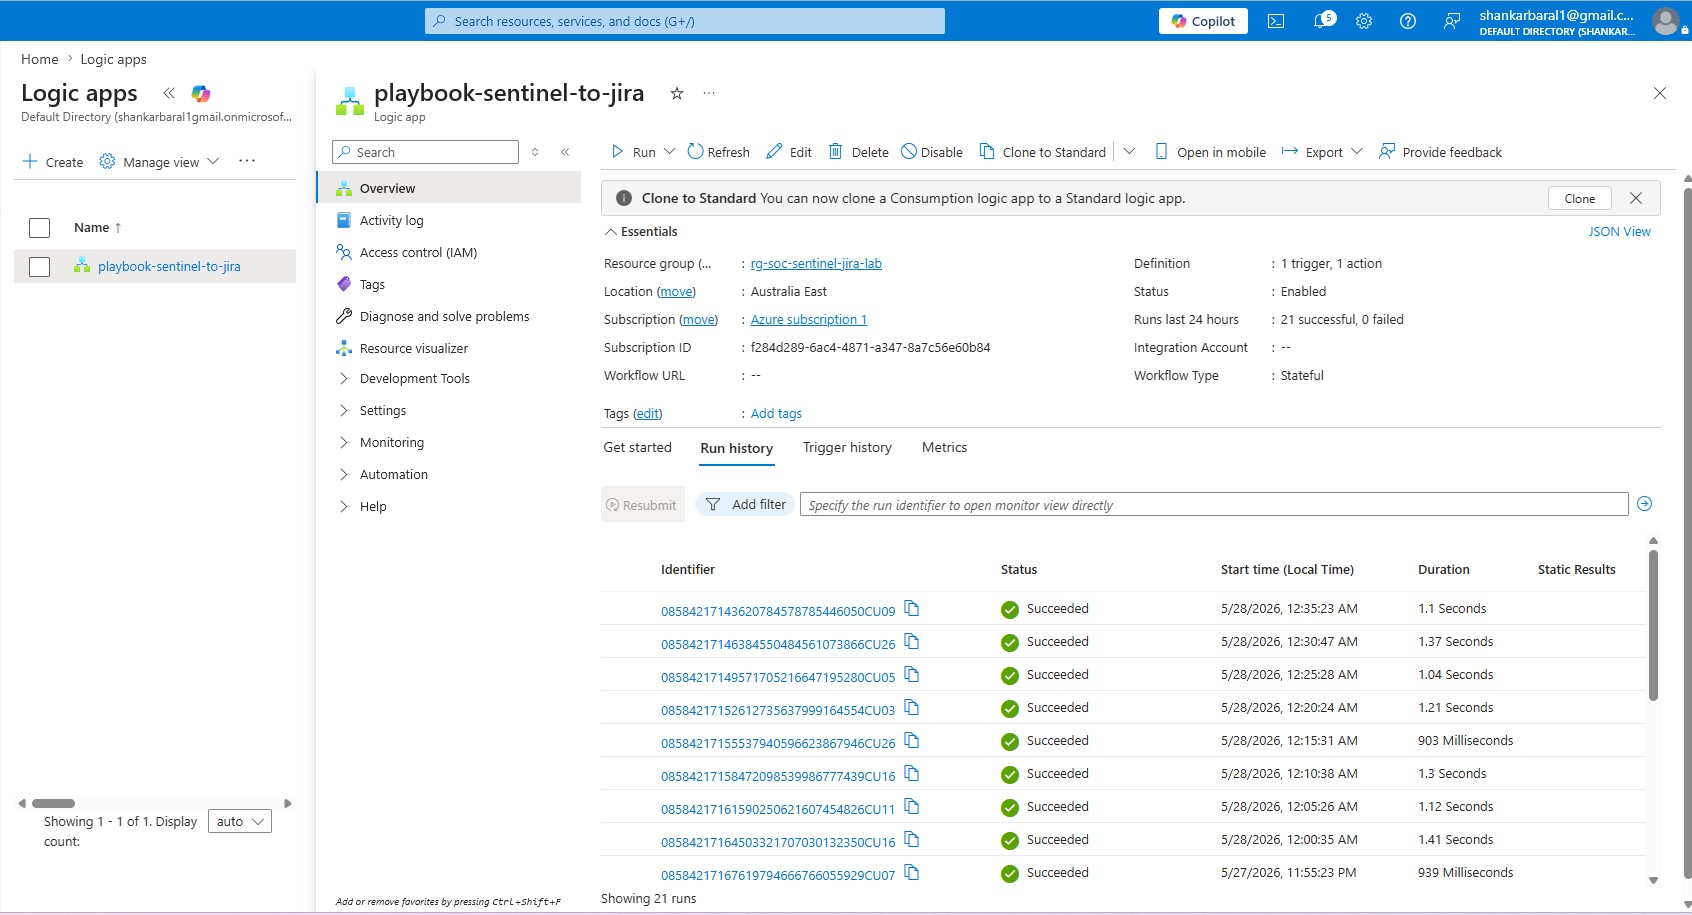Close the playbook blade
Screen dimensions: 1692x915
click(1660, 93)
